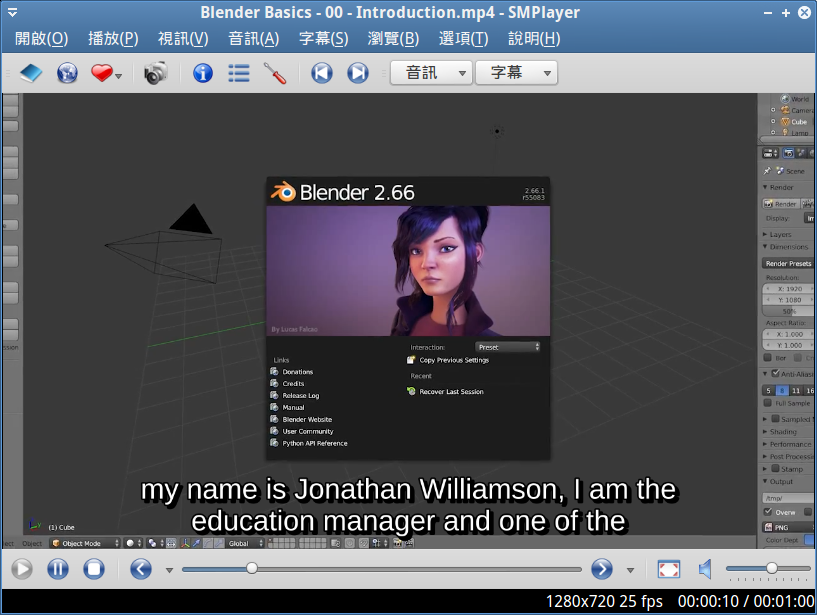Show file info with the blue info icon
Screen dimensions: 817x615
point(203,73)
